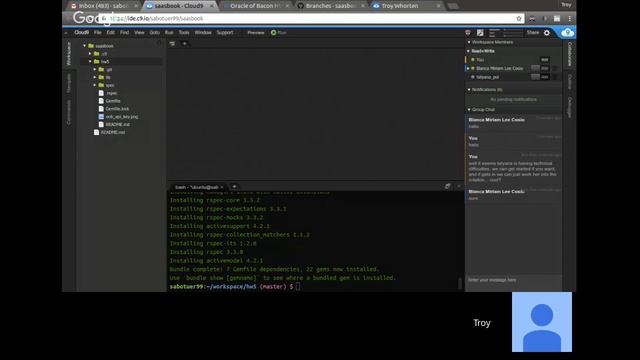Open Cloud9 preferences gear icon
Viewport: 640px width, 360px height.
coord(547,33)
